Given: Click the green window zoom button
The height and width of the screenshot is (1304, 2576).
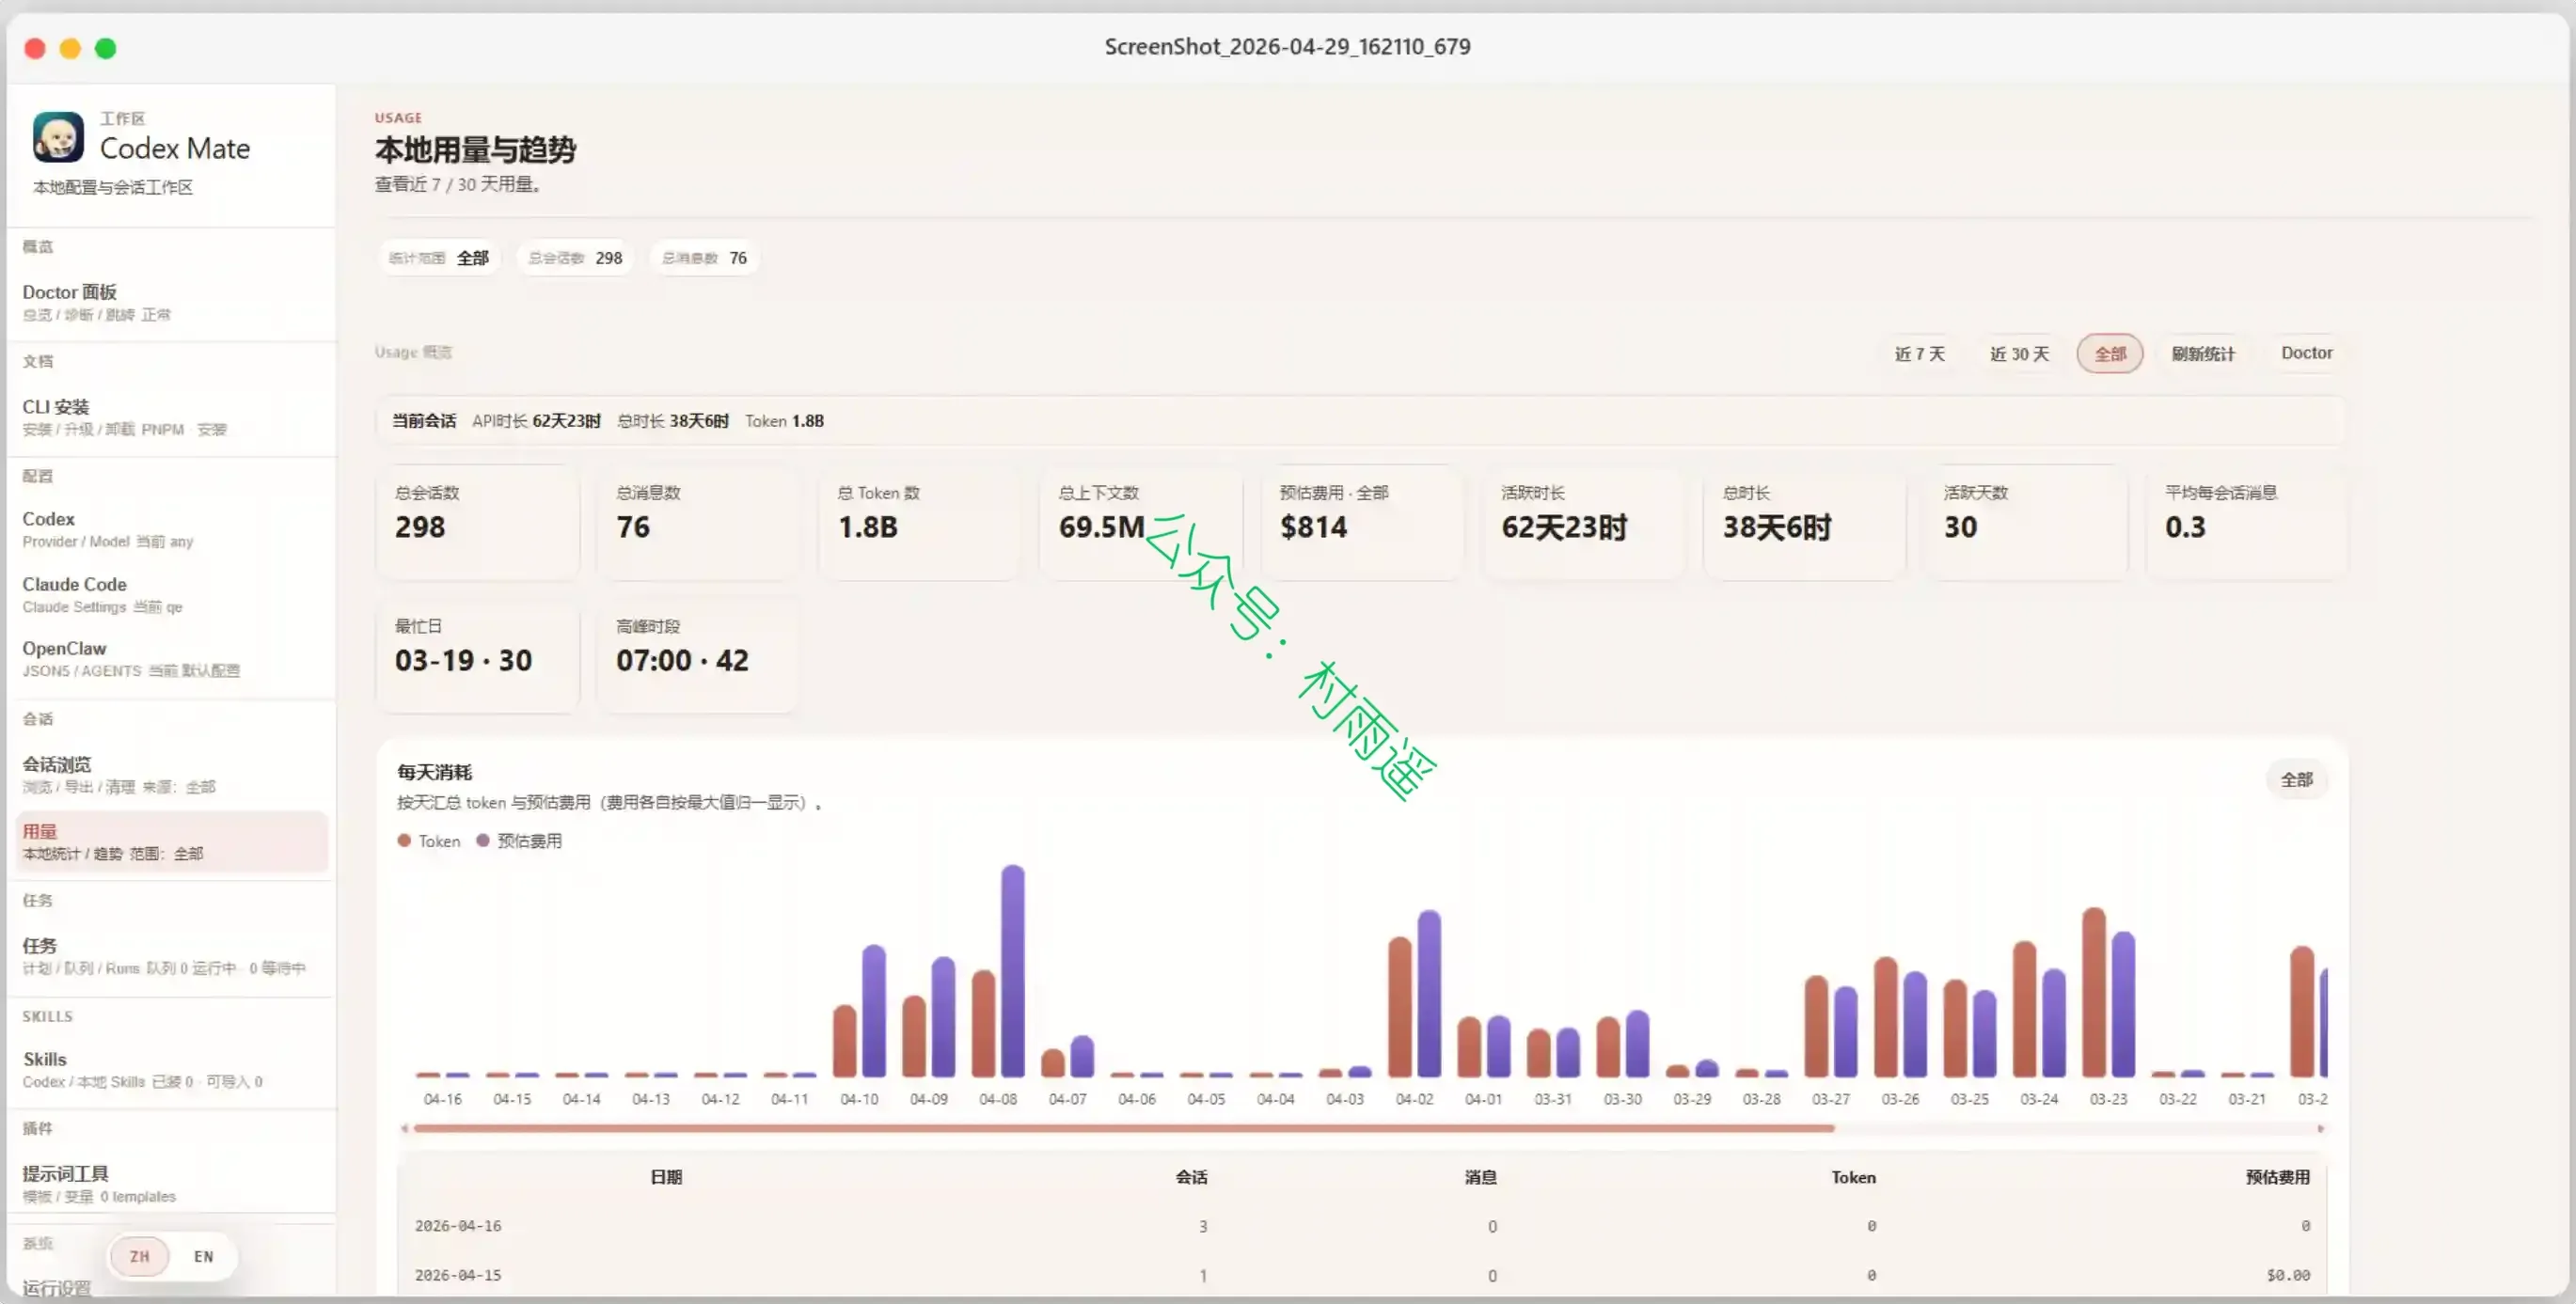Looking at the screenshot, I should pyautogui.click(x=105, y=48).
